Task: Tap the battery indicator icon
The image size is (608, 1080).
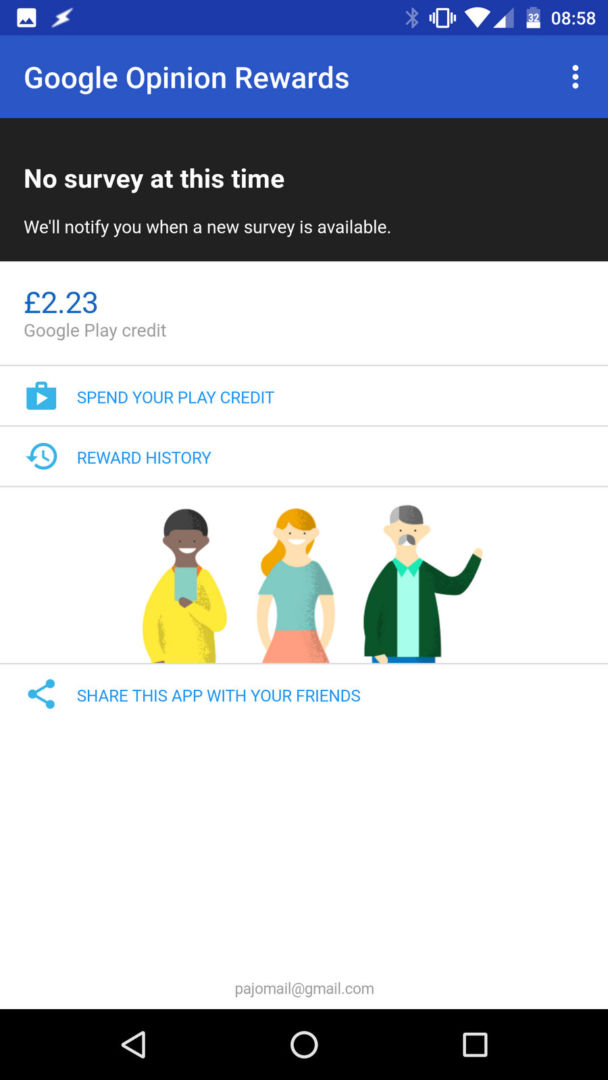Action: coord(534,18)
